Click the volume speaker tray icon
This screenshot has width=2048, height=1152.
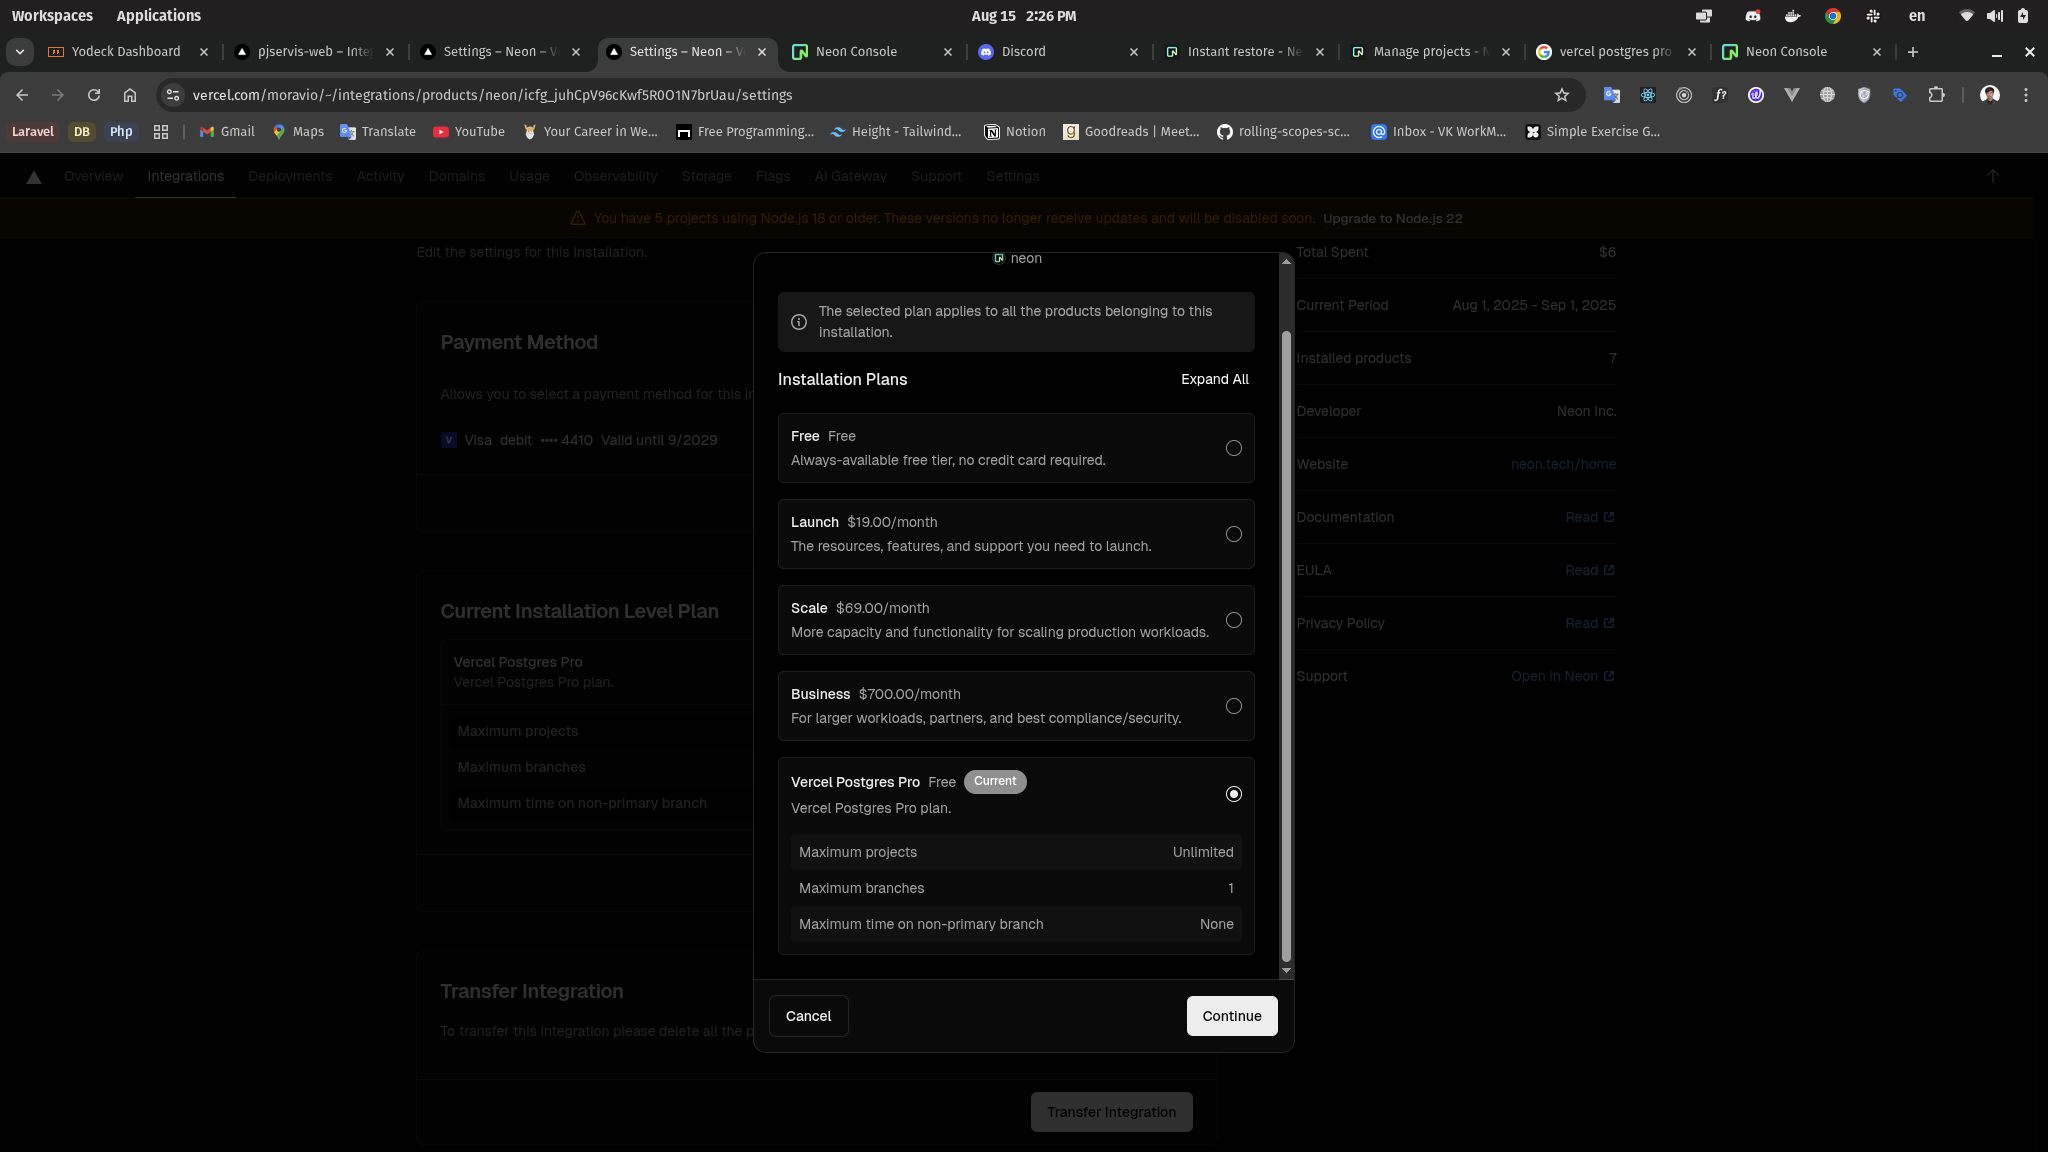click(1995, 16)
